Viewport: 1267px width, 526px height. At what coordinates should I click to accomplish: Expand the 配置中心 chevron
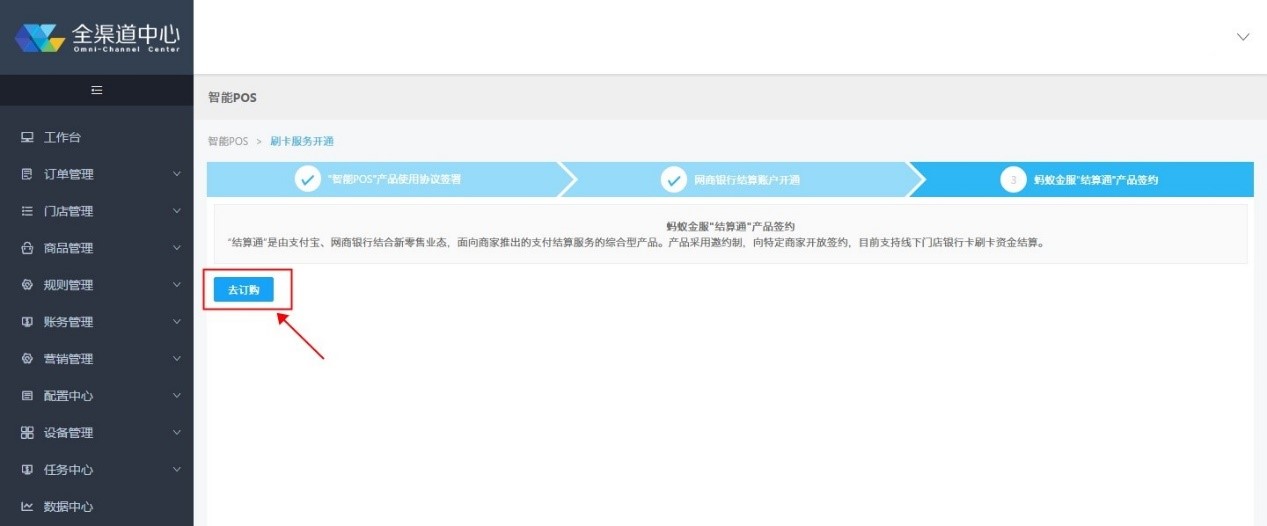[177, 396]
